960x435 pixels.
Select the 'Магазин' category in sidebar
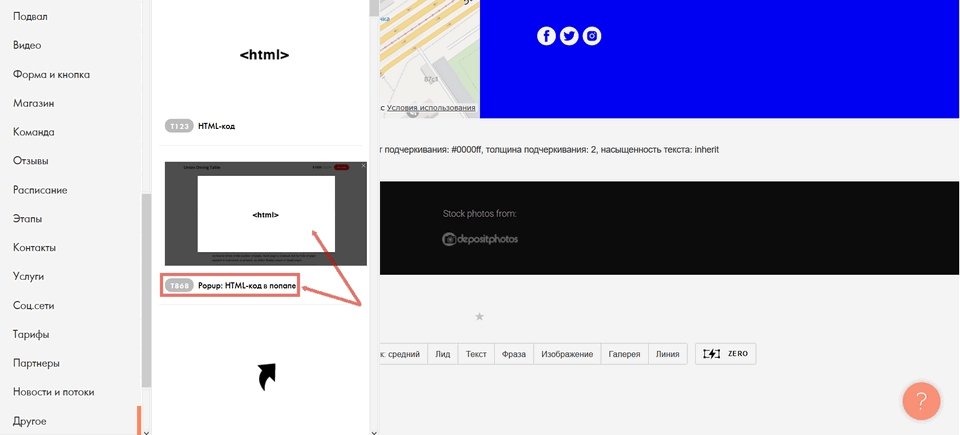pos(33,103)
